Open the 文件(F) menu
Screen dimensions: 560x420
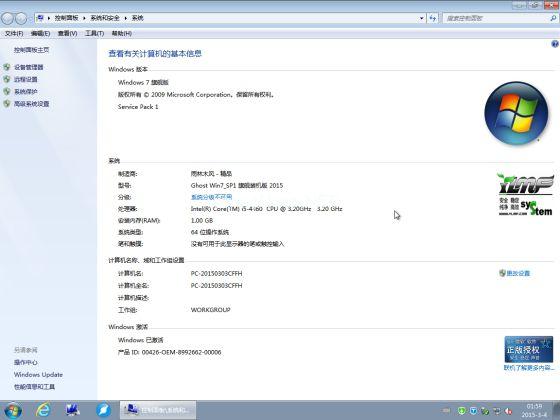pos(14,33)
